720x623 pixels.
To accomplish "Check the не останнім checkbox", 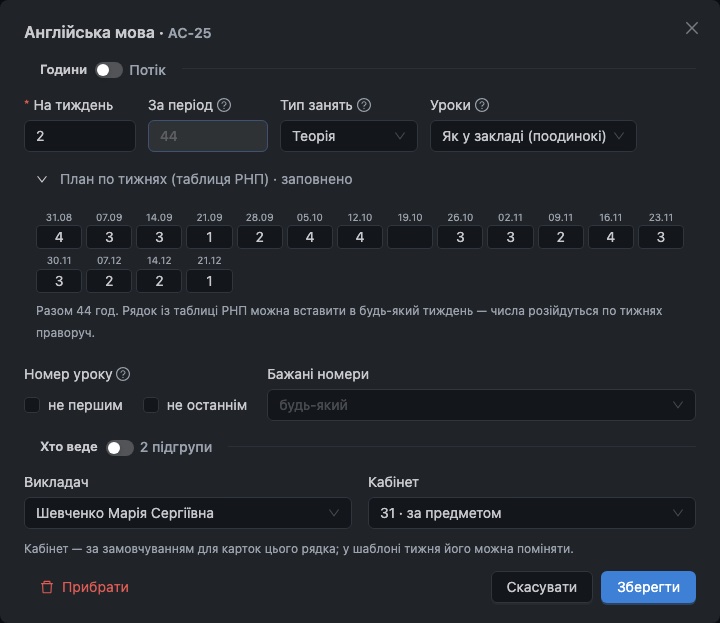I will (151, 405).
